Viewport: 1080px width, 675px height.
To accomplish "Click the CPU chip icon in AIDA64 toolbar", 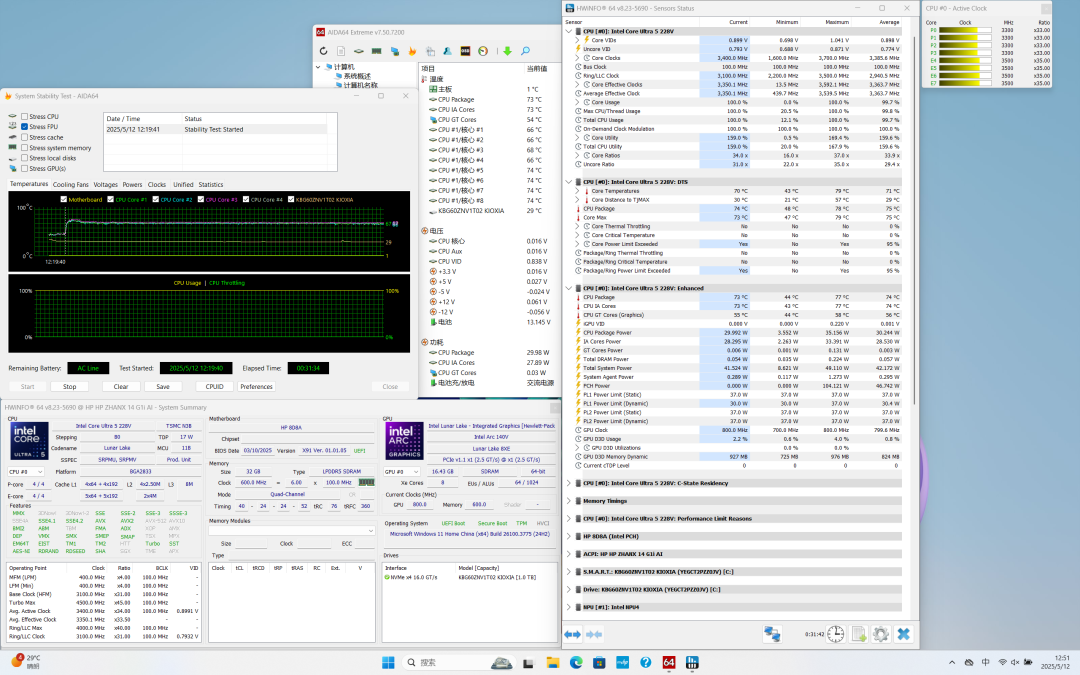I will click(359, 51).
